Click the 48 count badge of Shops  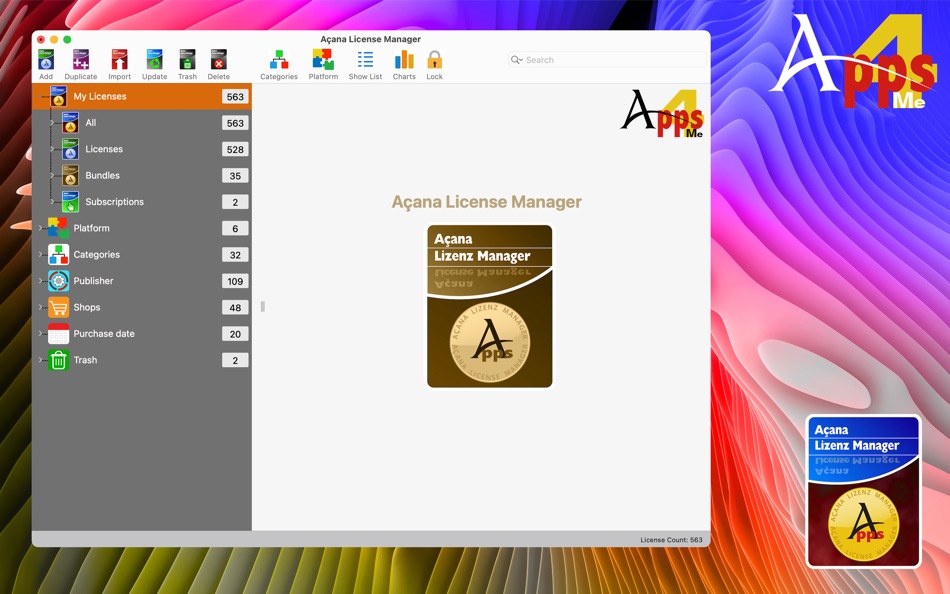[x=235, y=307]
